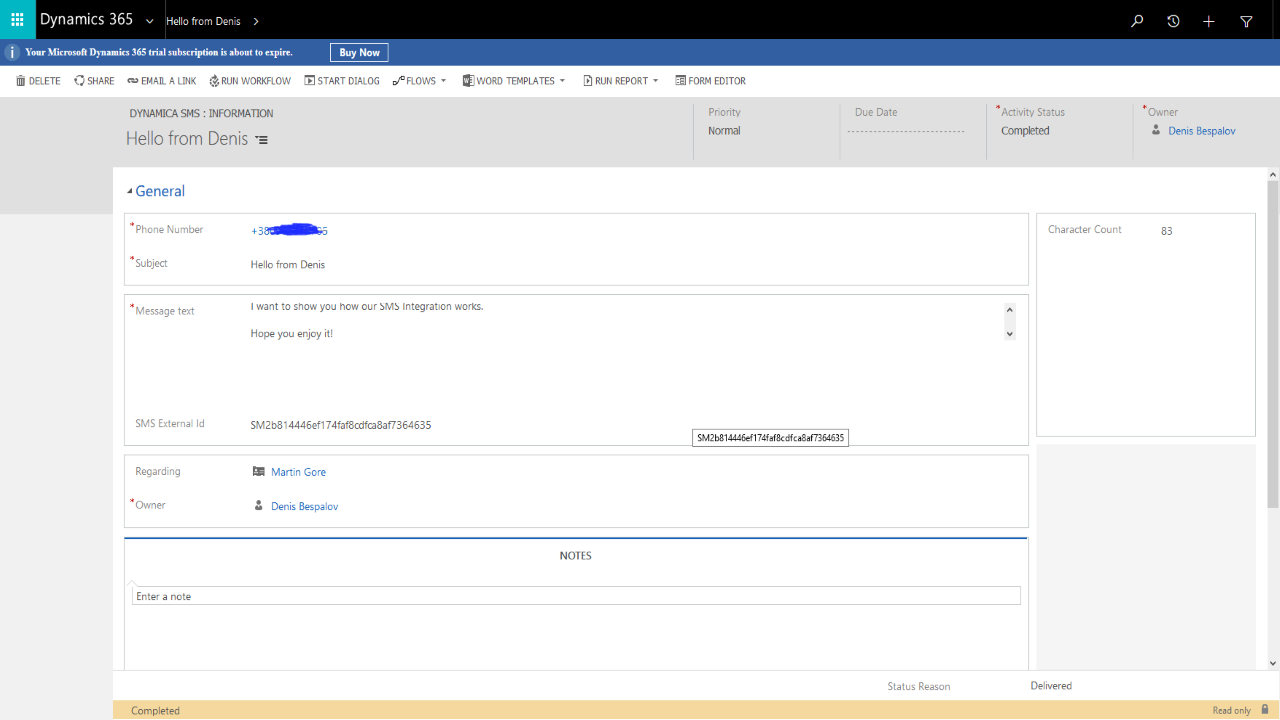
Task: Open Denis Bespalov owner link in header
Action: pos(1202,131)
